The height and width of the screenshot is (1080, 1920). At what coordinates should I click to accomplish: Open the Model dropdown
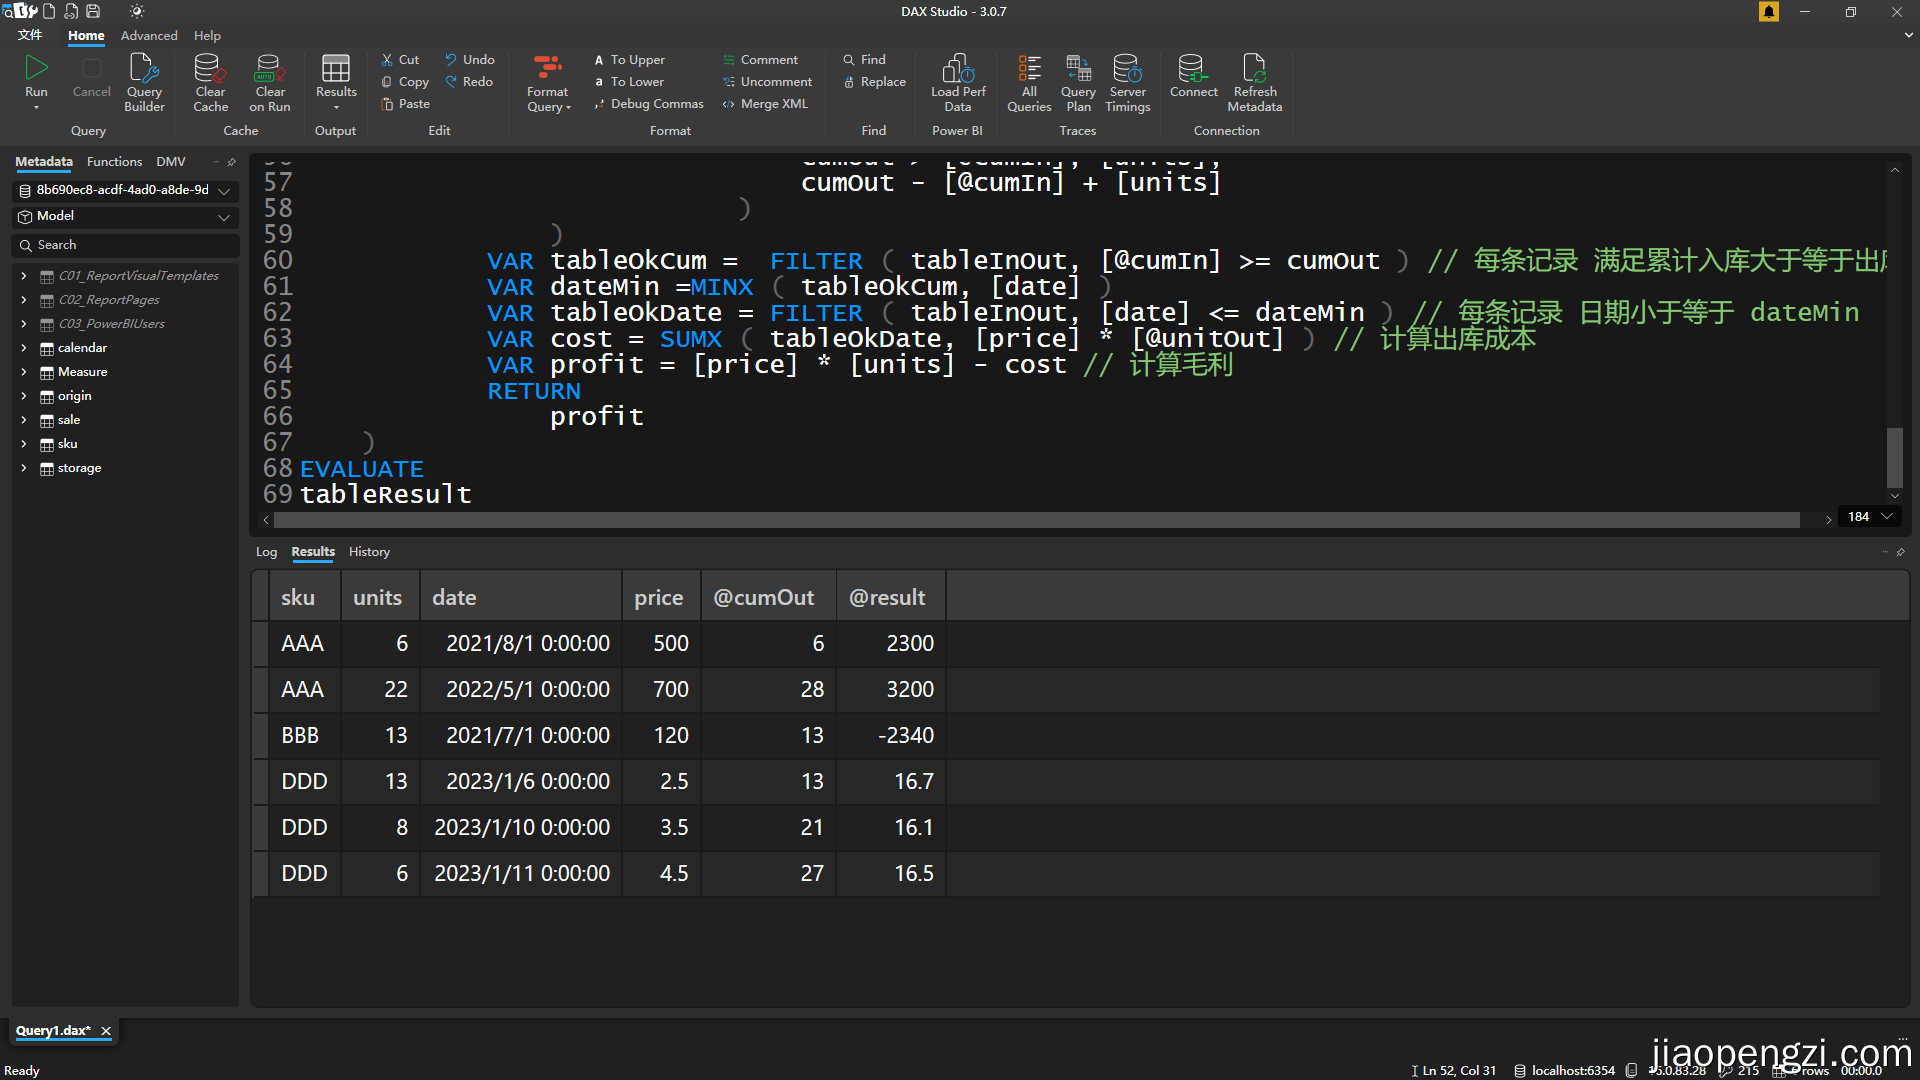point(223,217)
